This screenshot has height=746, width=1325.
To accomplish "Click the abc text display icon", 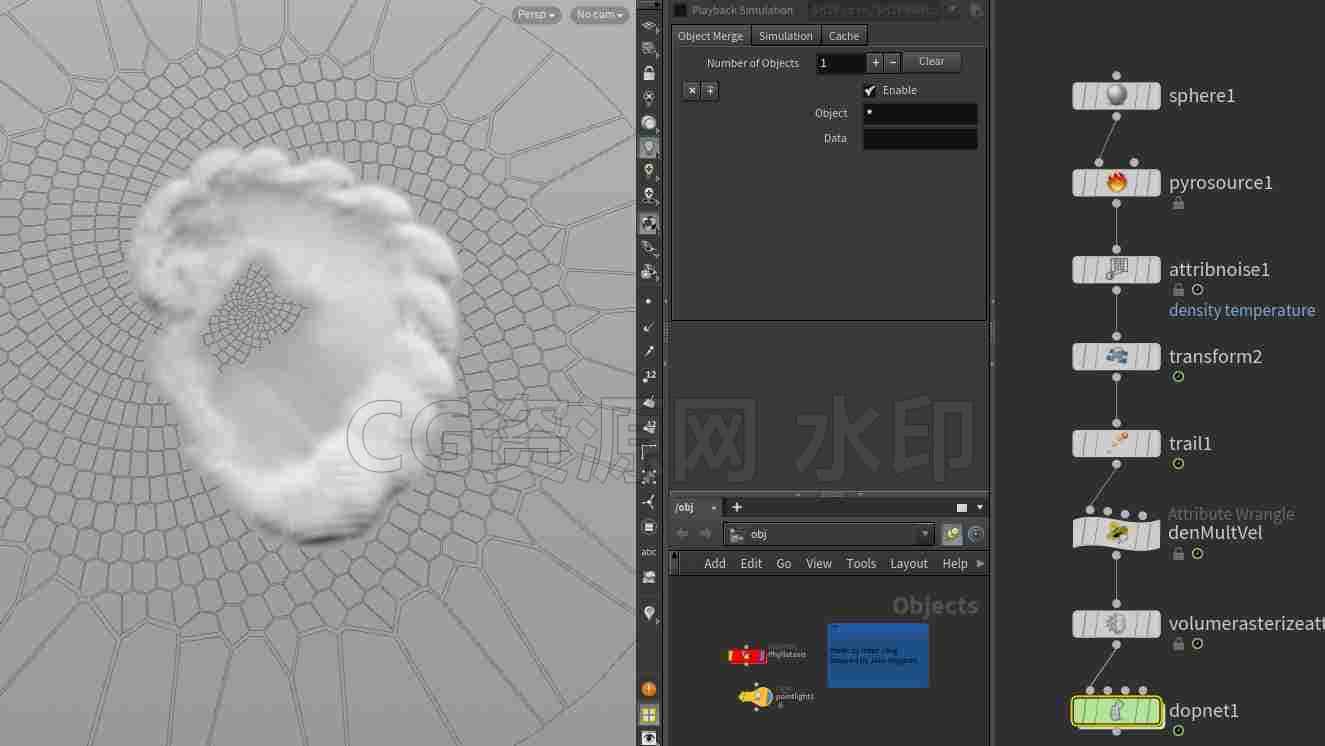I will pos(649,552).
